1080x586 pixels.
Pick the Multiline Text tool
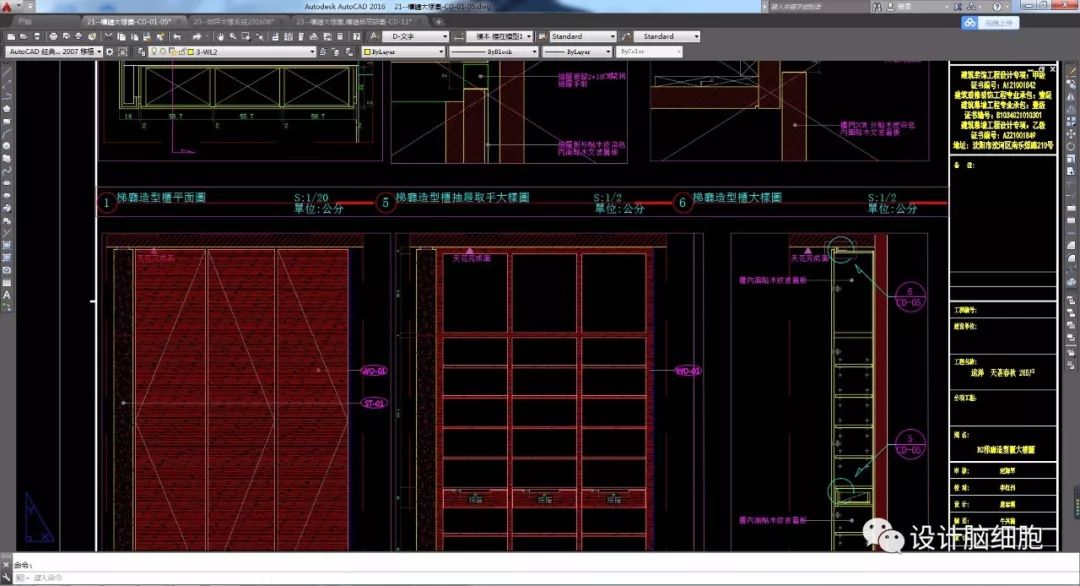coord(7,295)
